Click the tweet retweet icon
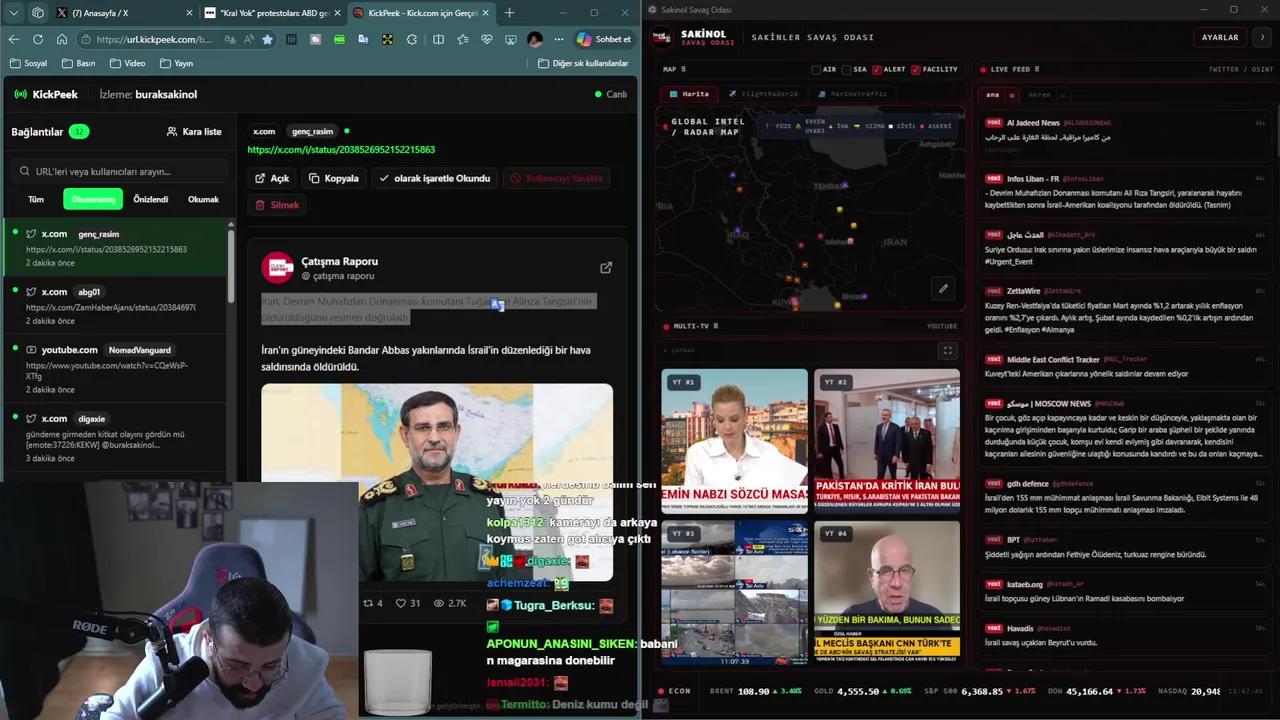Screen dimensions: 1280x720 click(x=367, y=603)
